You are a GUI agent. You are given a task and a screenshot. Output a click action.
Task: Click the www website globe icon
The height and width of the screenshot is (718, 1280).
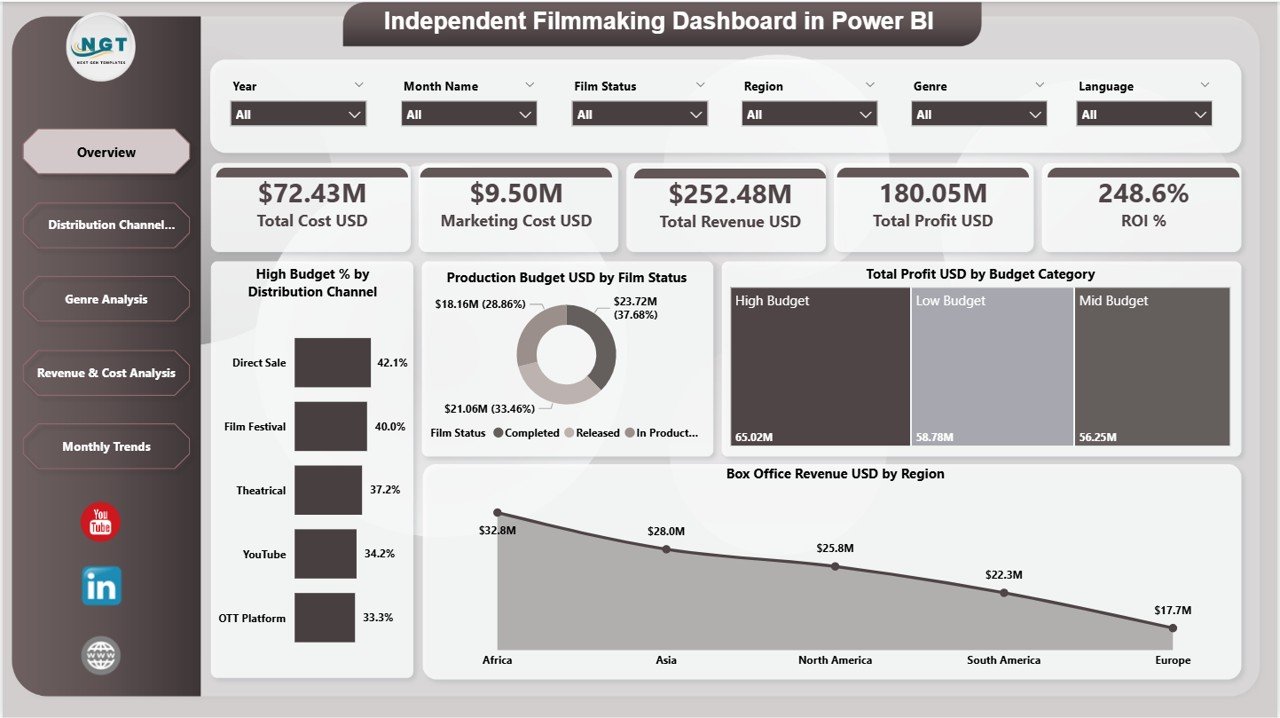point(100,655)
